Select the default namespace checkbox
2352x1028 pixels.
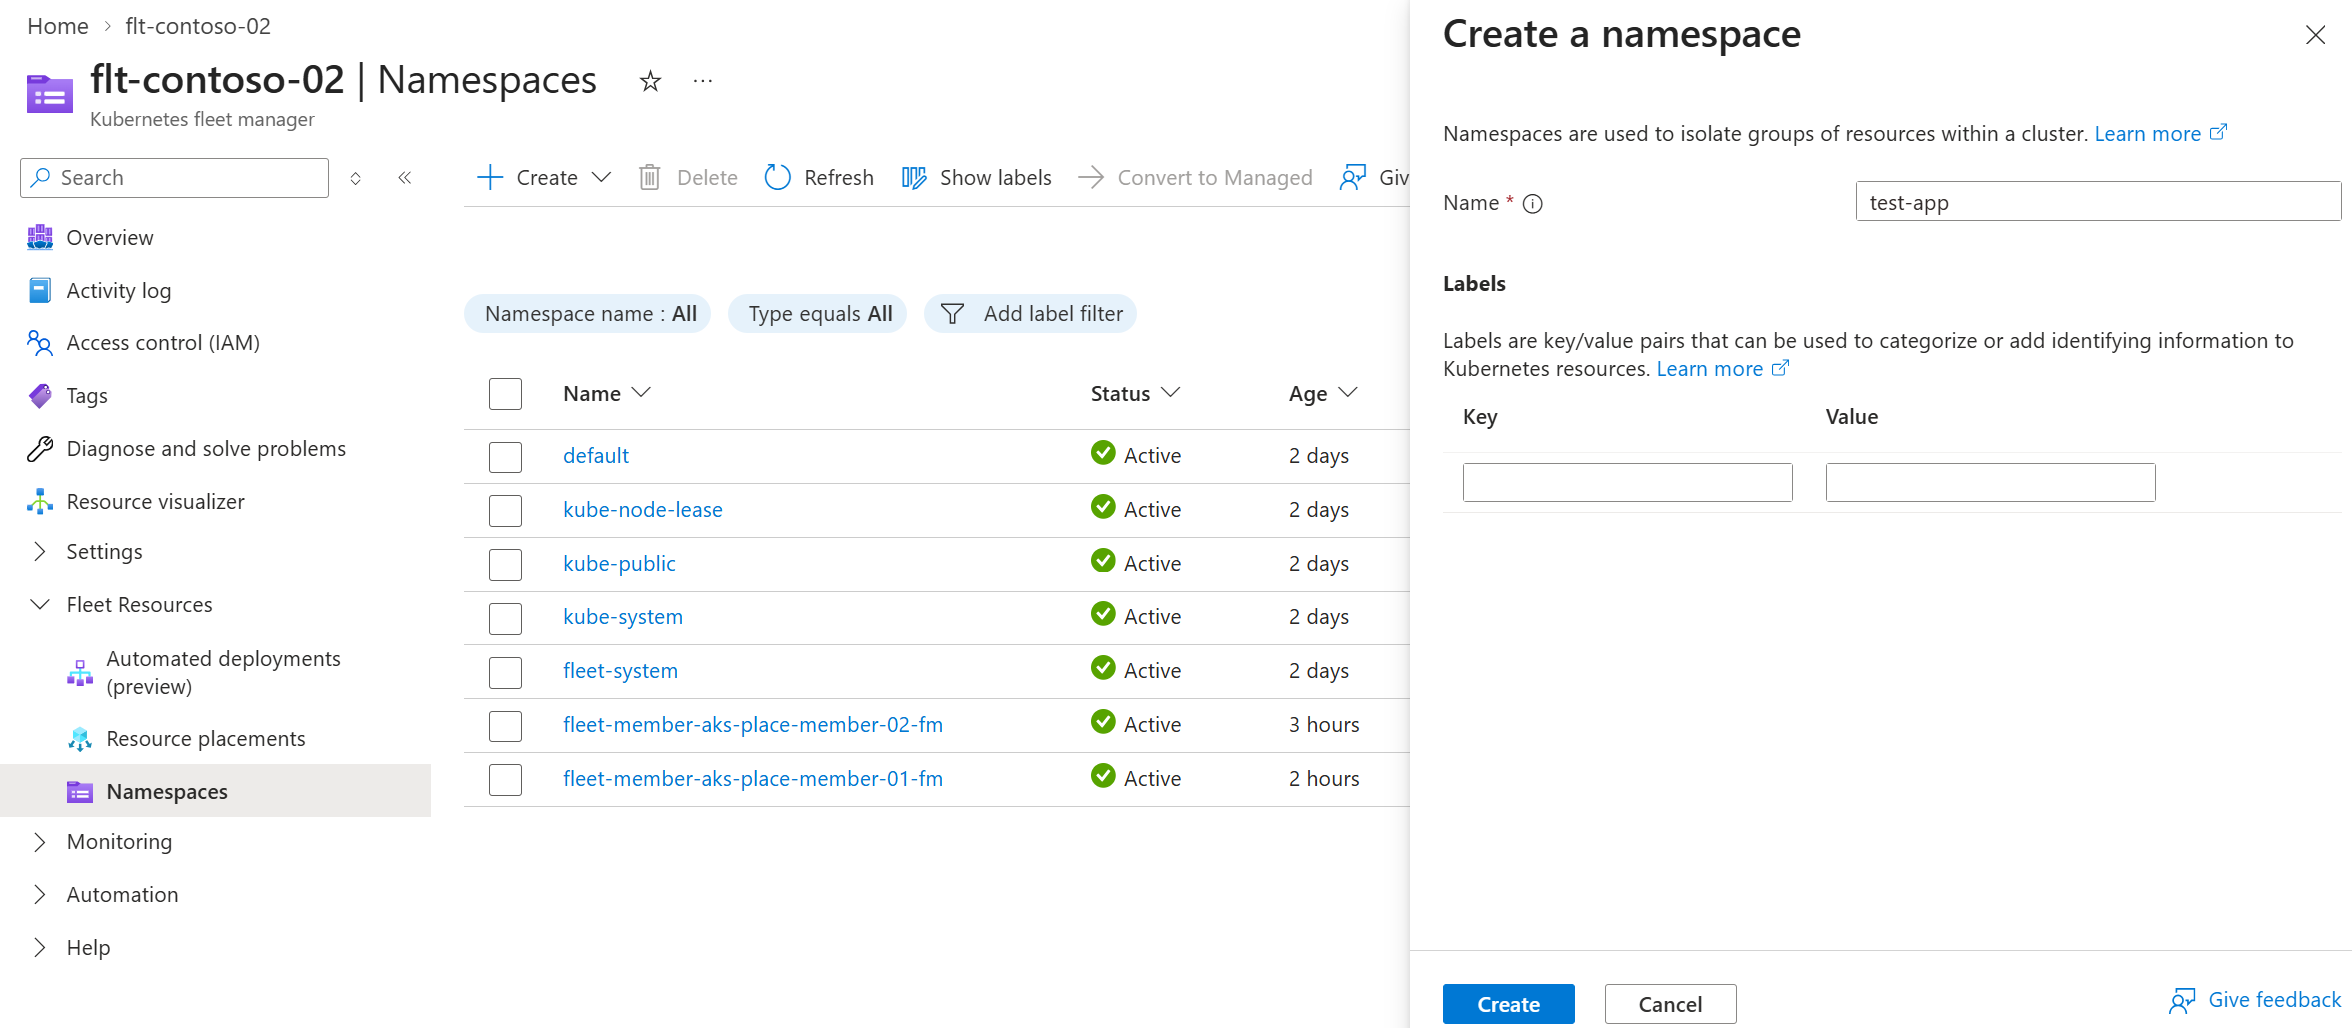click(506, 457)
